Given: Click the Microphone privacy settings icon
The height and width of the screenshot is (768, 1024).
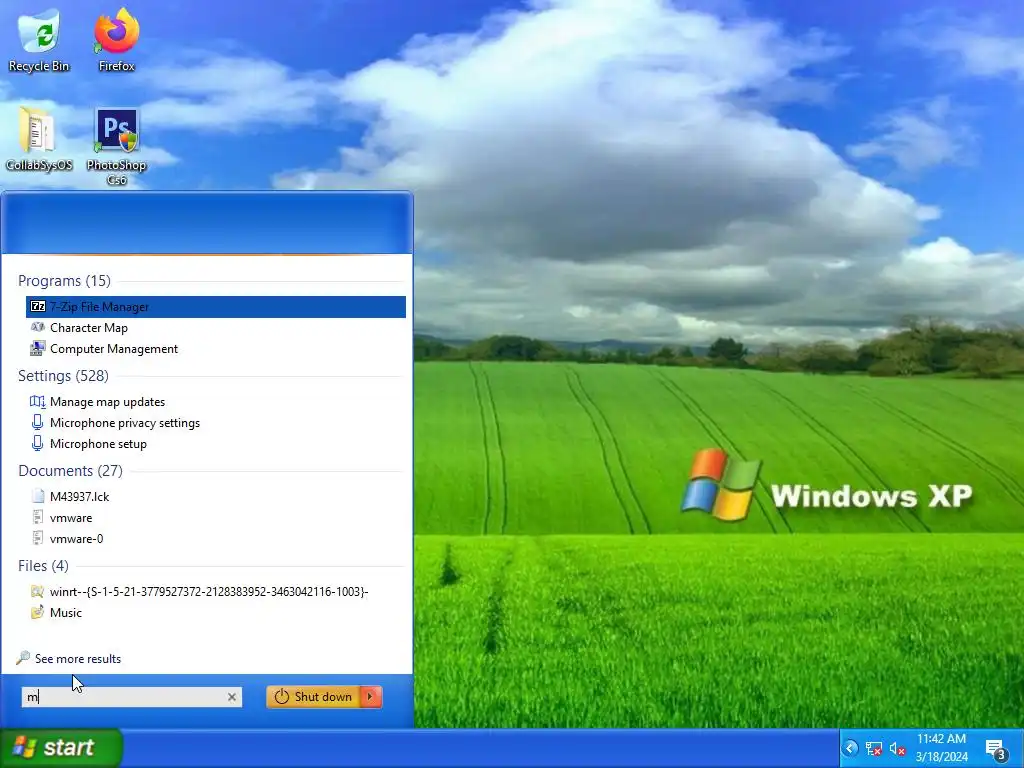Looking at the screenshot, I should [x=38, y=423].
